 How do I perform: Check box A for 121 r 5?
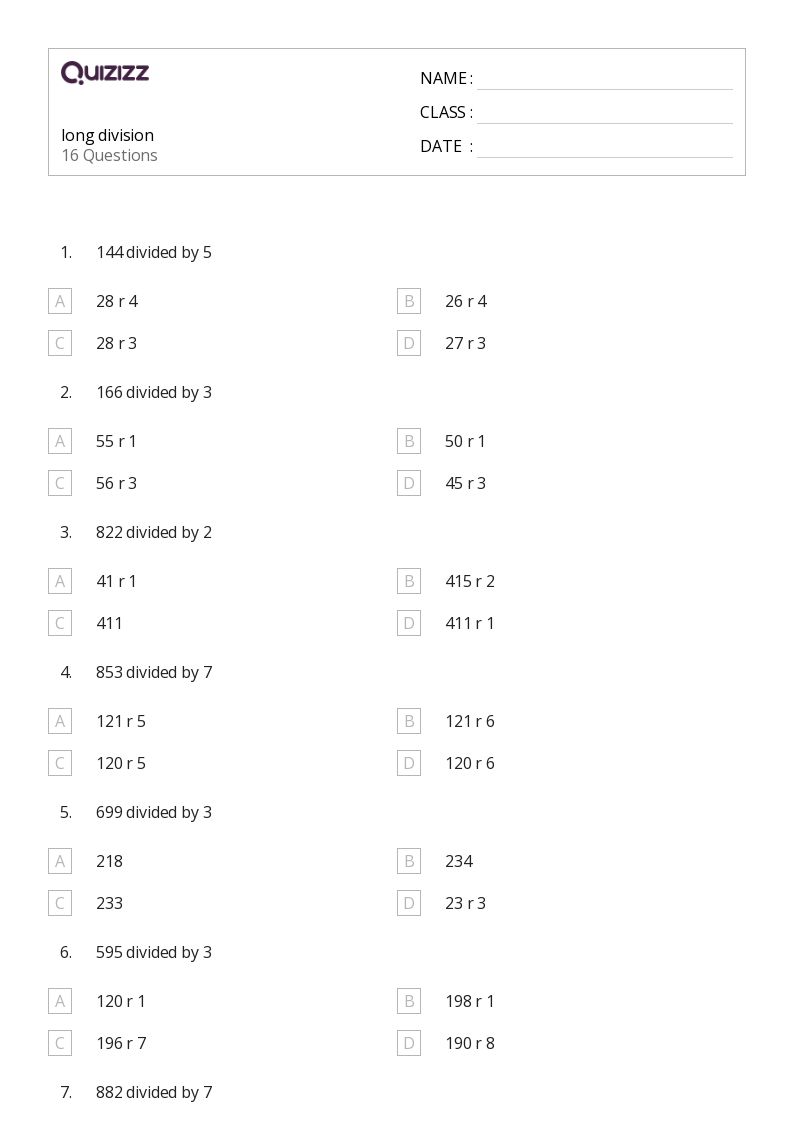(60, 721)
